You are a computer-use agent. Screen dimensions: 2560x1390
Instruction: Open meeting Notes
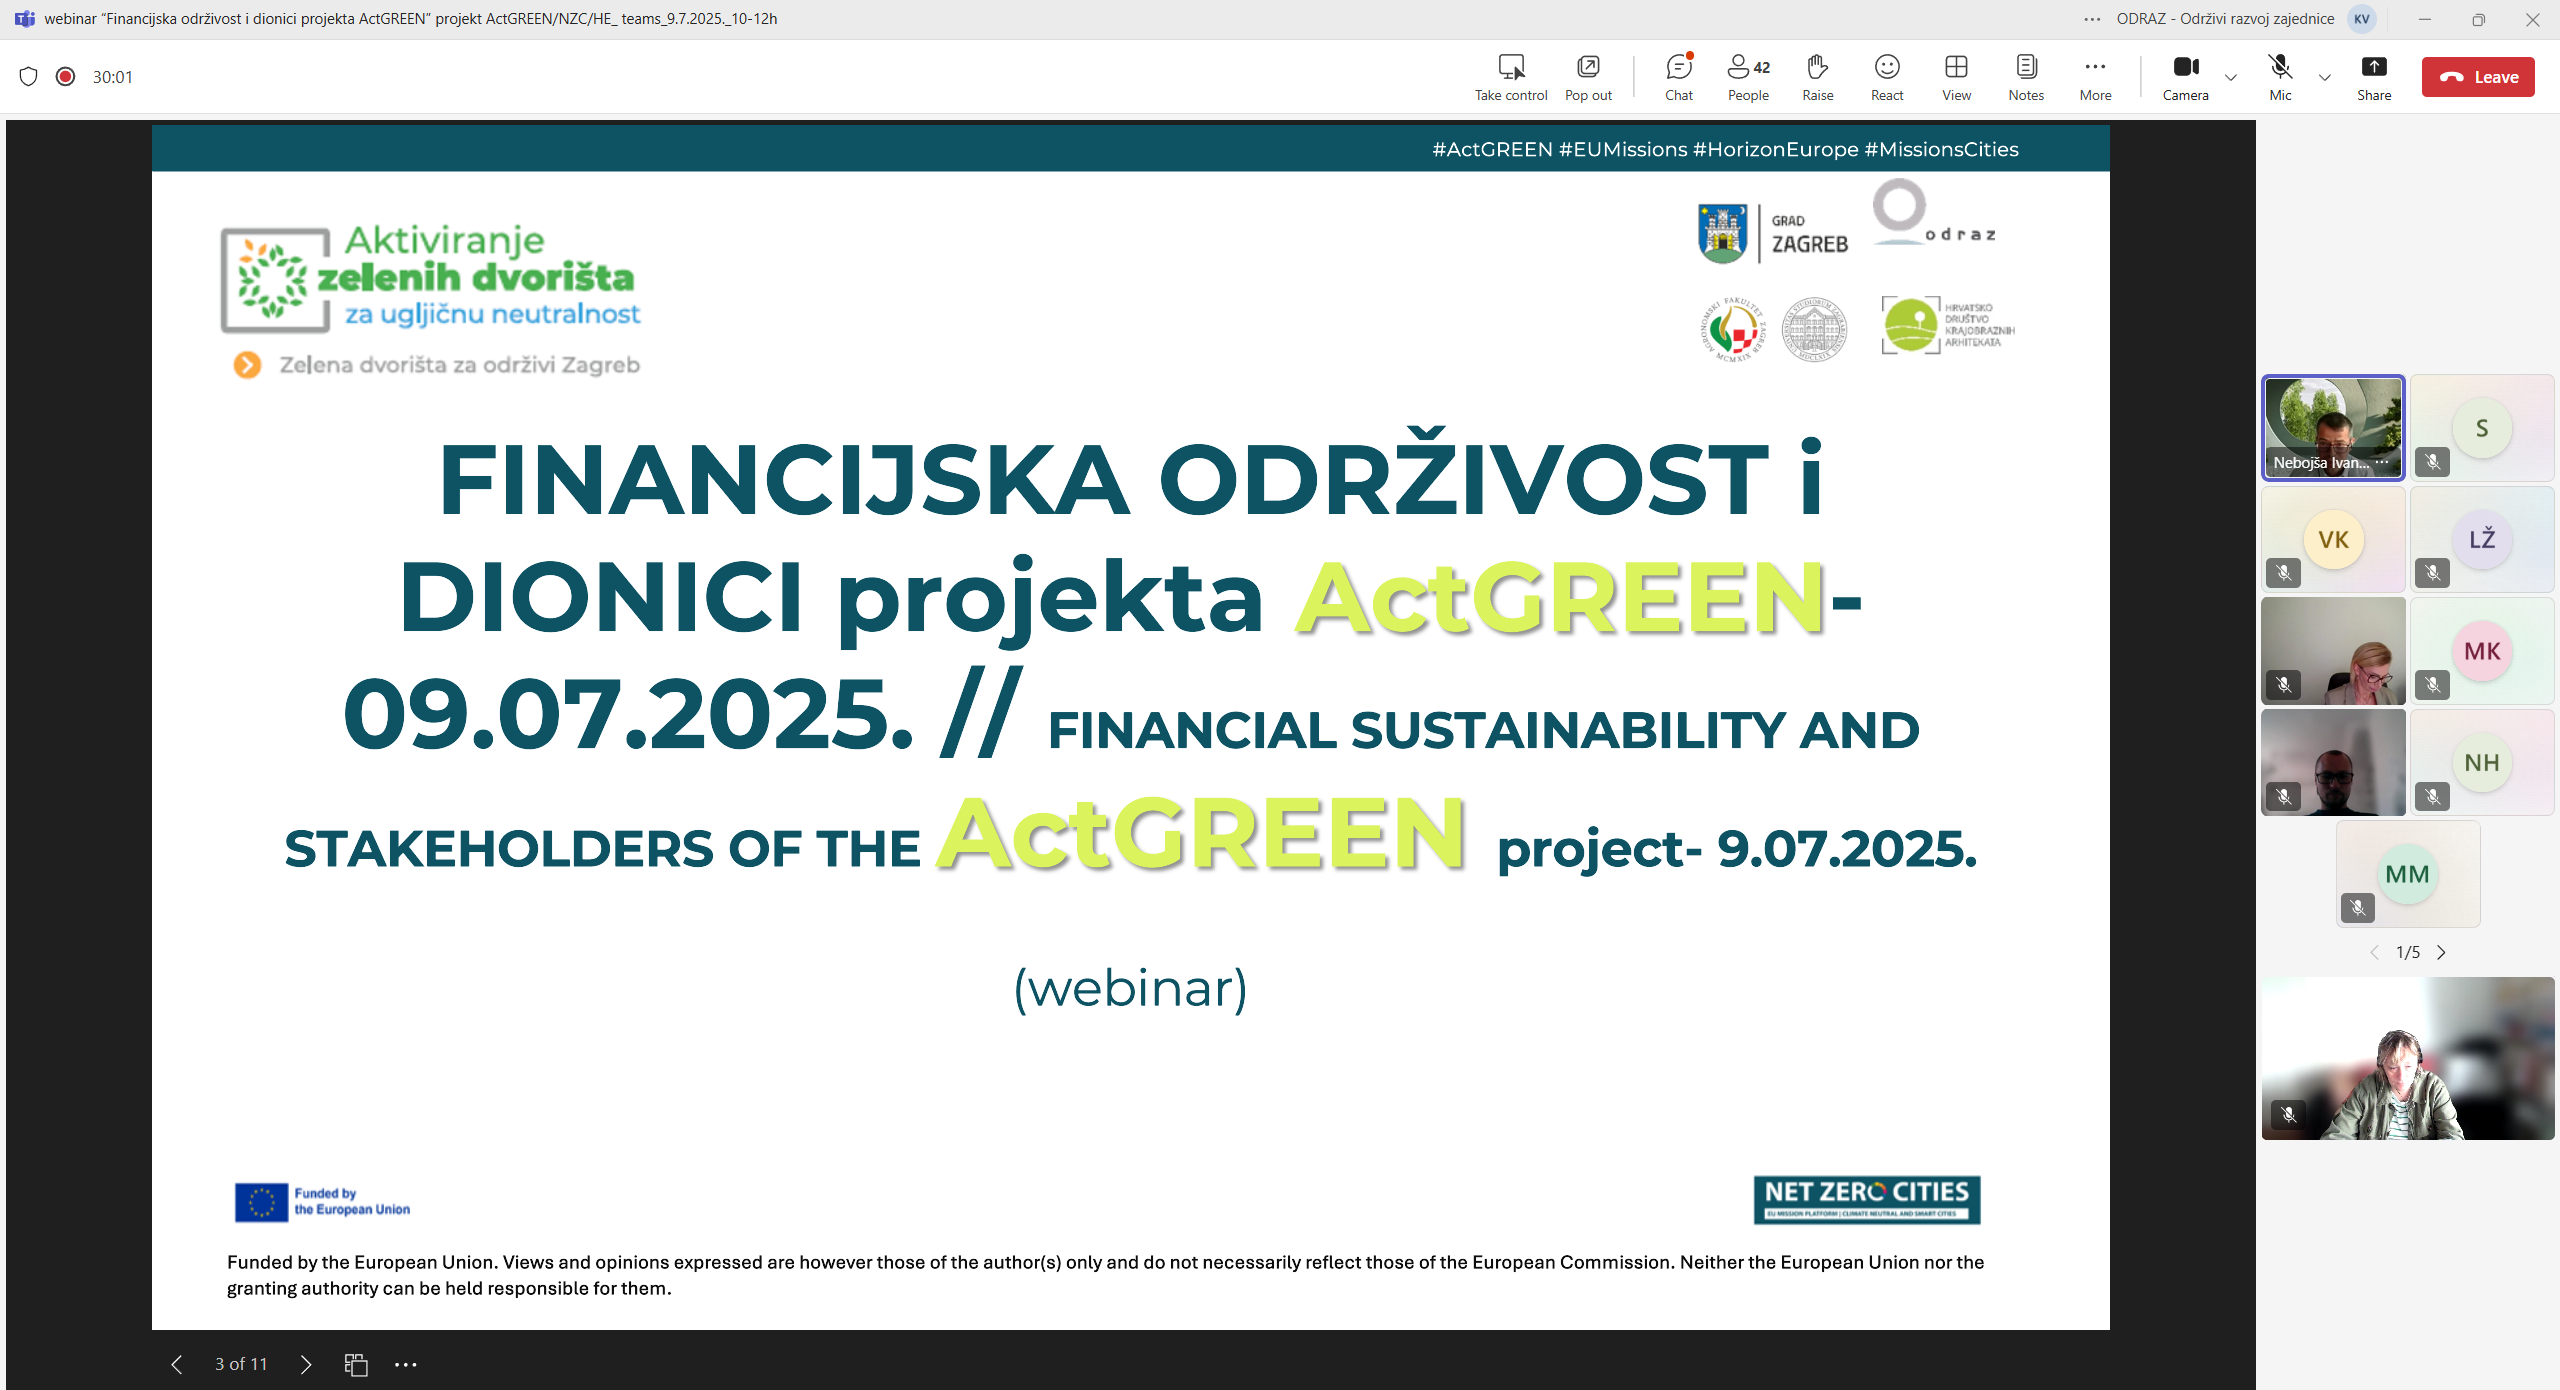(x=2026, y=77)
